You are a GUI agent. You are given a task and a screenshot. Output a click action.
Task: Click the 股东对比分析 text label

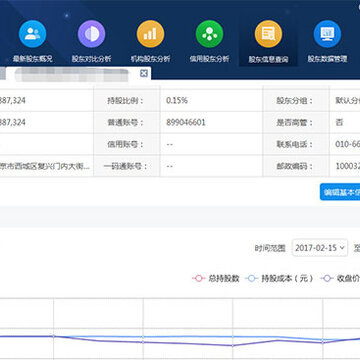point(91,59)
